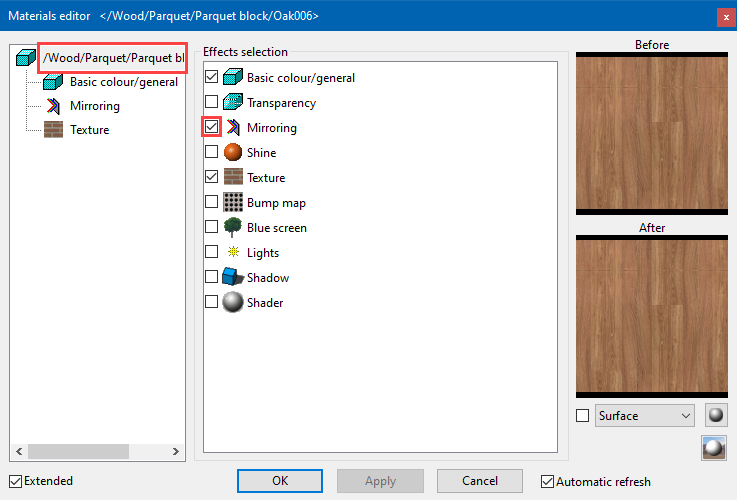Click the Lights sun icon
This screenshot has width=737, height=500.
(232, 253)
